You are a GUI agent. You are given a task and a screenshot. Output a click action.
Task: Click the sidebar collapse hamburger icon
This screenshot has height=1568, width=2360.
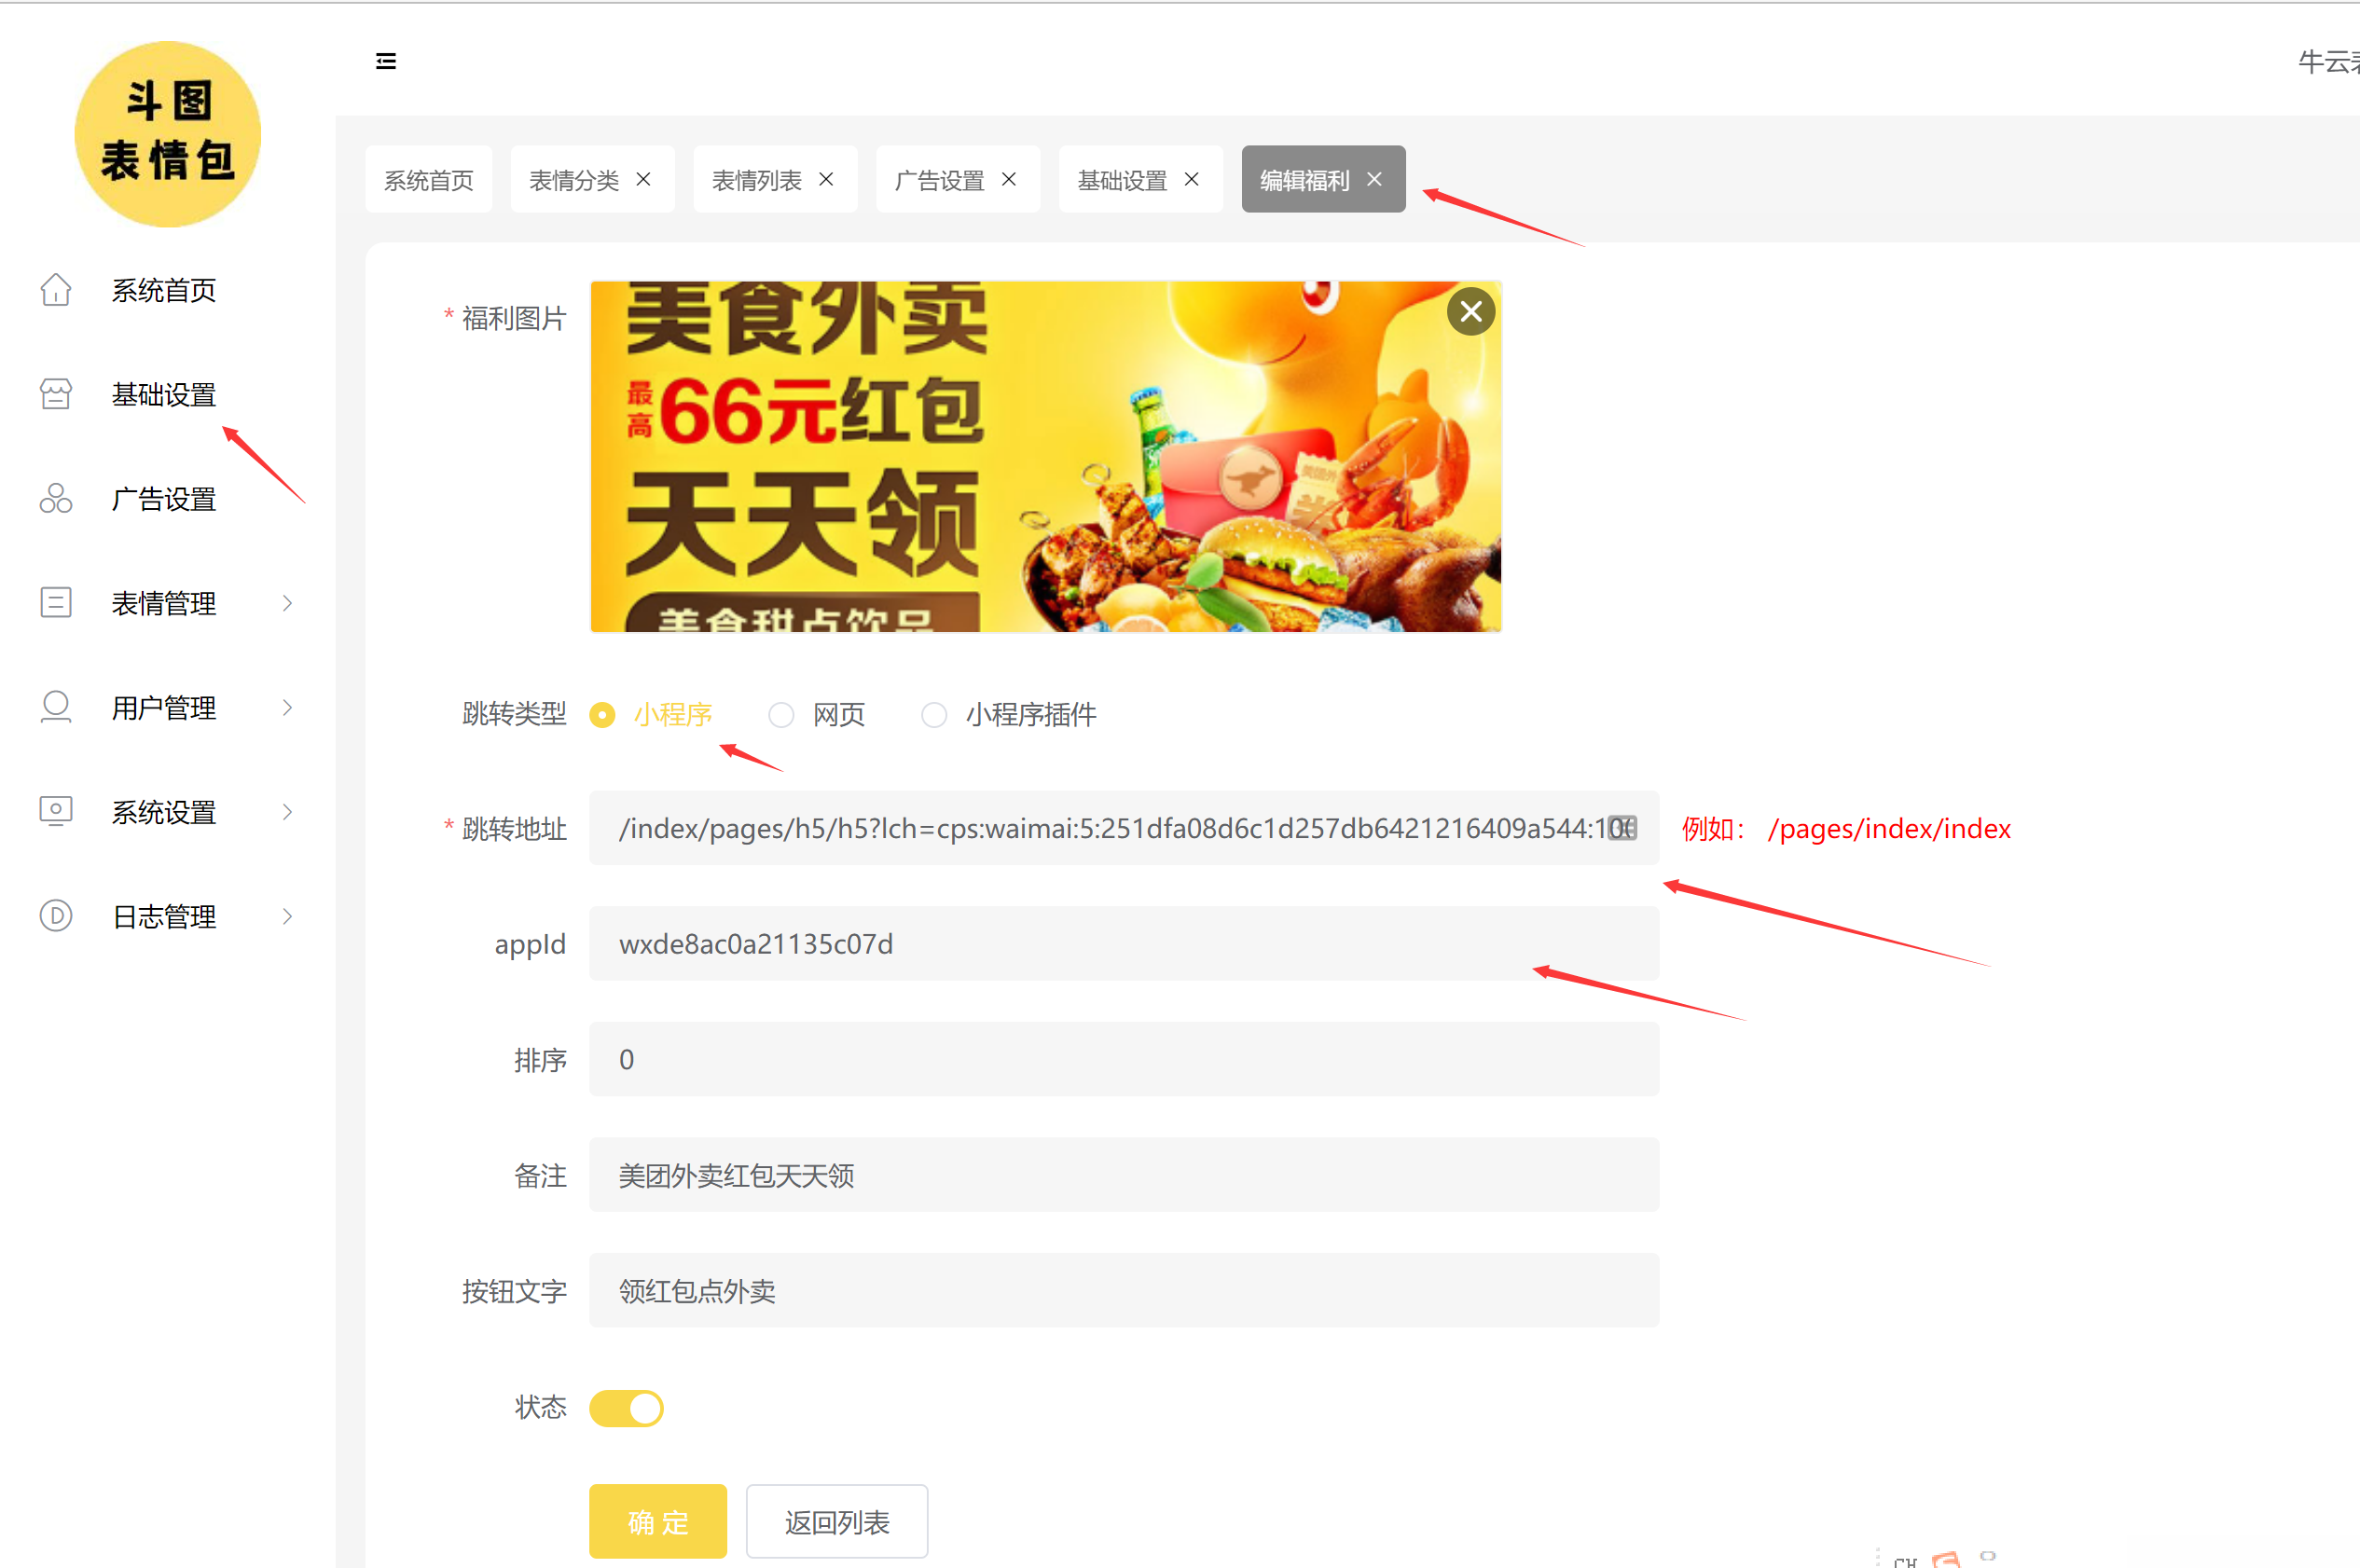(385, 61)
